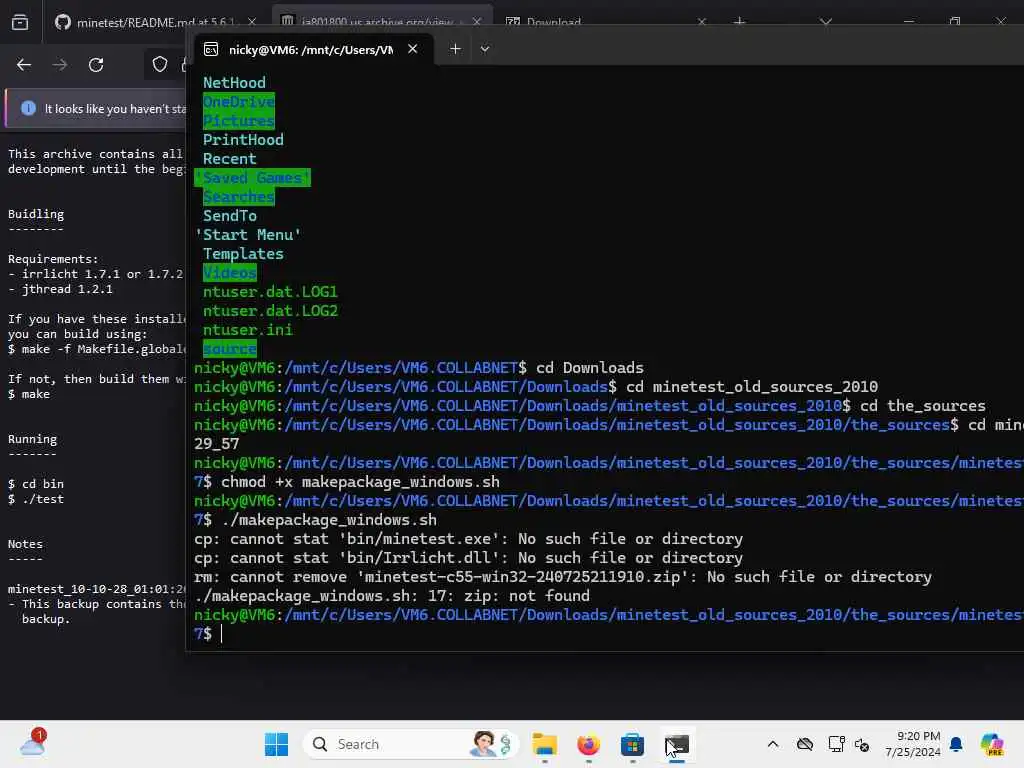The width and height of the screenshot is (1024, 768).
Task: Click the 'cd Downloads' command text
Action: [x=590, y=368]
